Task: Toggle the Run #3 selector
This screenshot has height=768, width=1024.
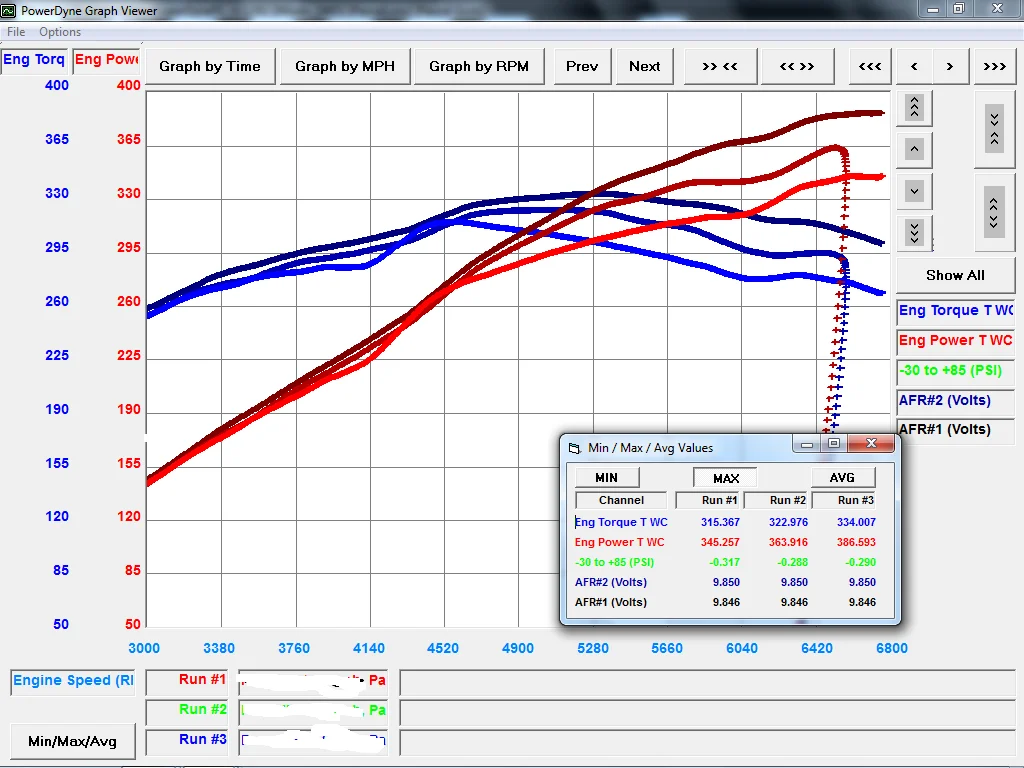Action: tap(187, 741)
